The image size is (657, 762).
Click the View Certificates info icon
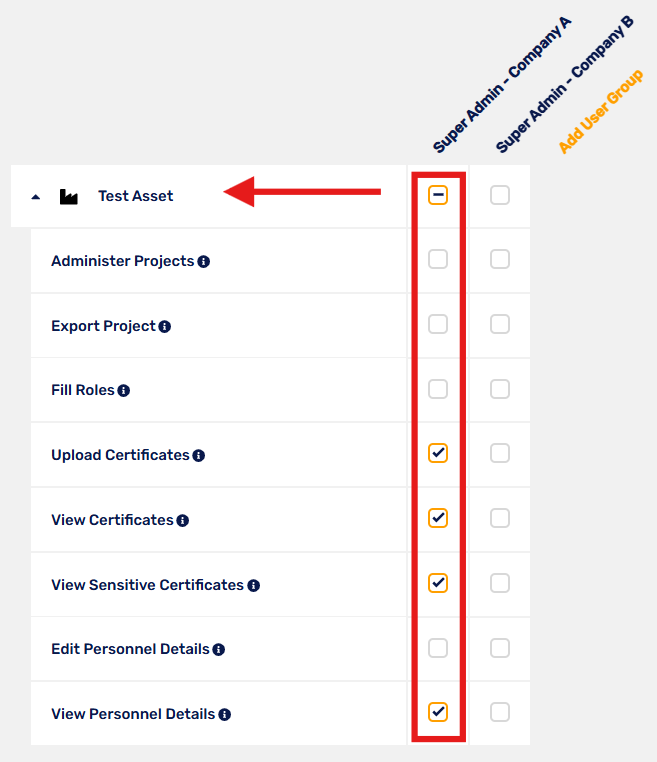pyautogui.click(x=183, y=521)
